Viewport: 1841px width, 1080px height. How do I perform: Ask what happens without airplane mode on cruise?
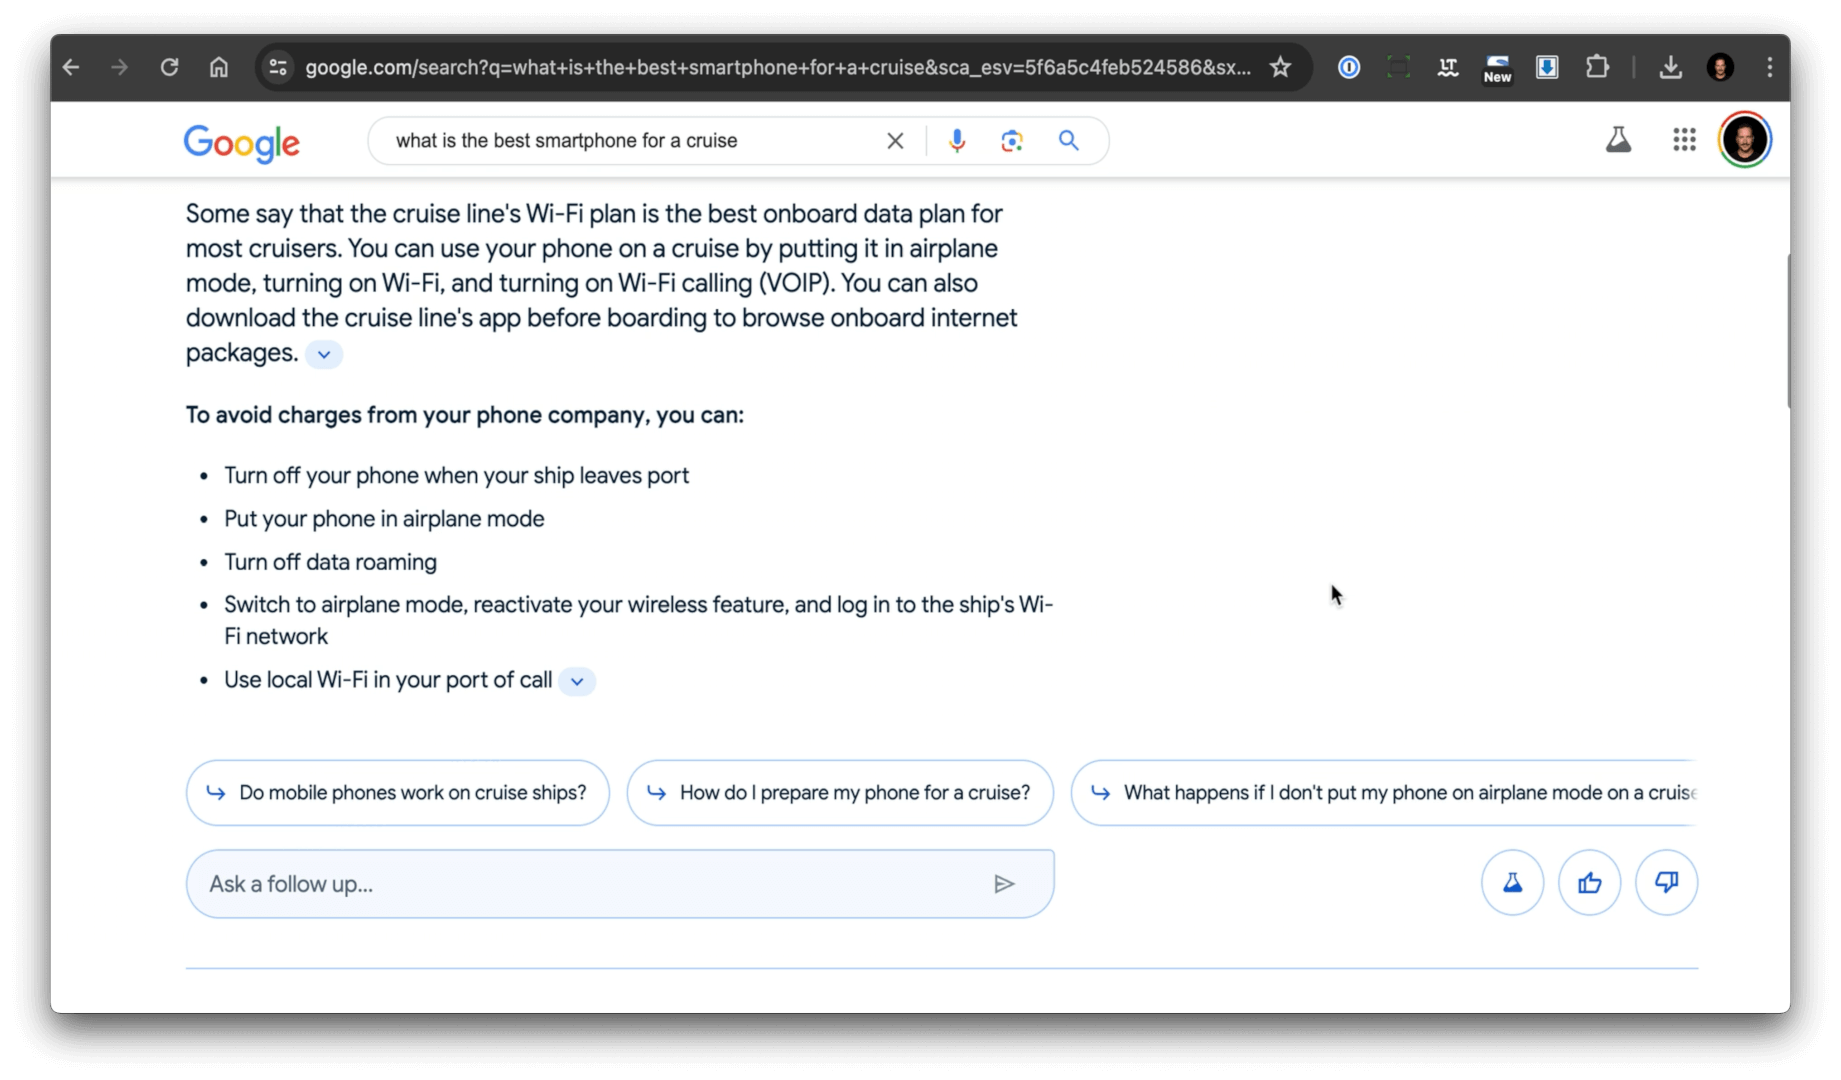(x=1385, y=793)
